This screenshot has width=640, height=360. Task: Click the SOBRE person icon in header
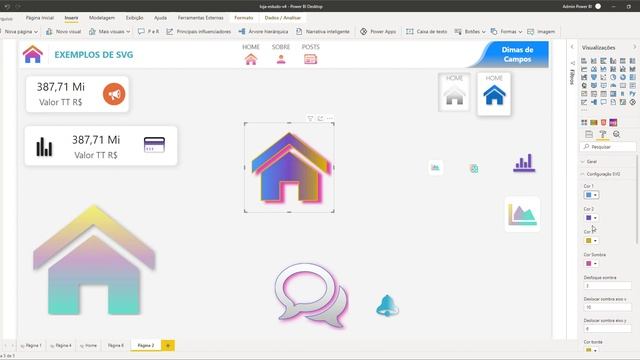(x=281, y=60)
